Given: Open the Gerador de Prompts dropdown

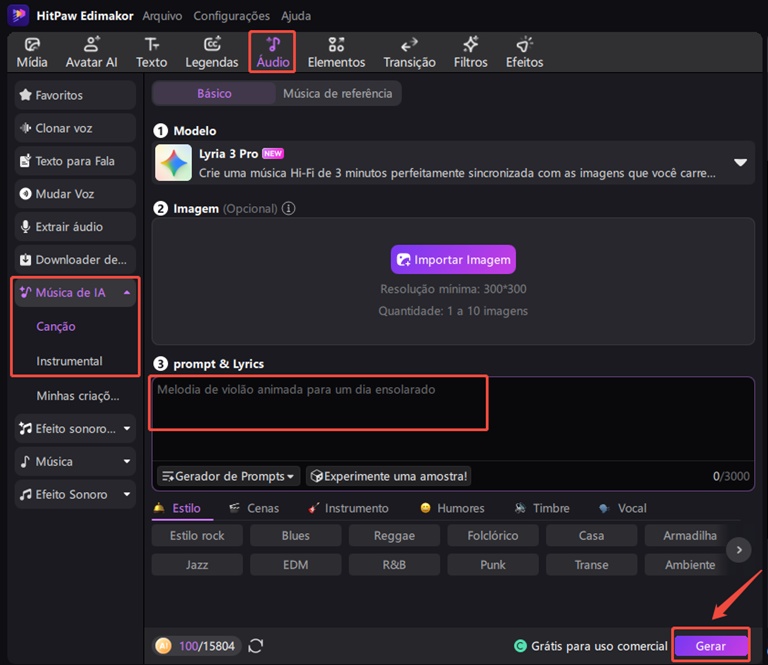Looking at the screenshot, I should (228, 476).
